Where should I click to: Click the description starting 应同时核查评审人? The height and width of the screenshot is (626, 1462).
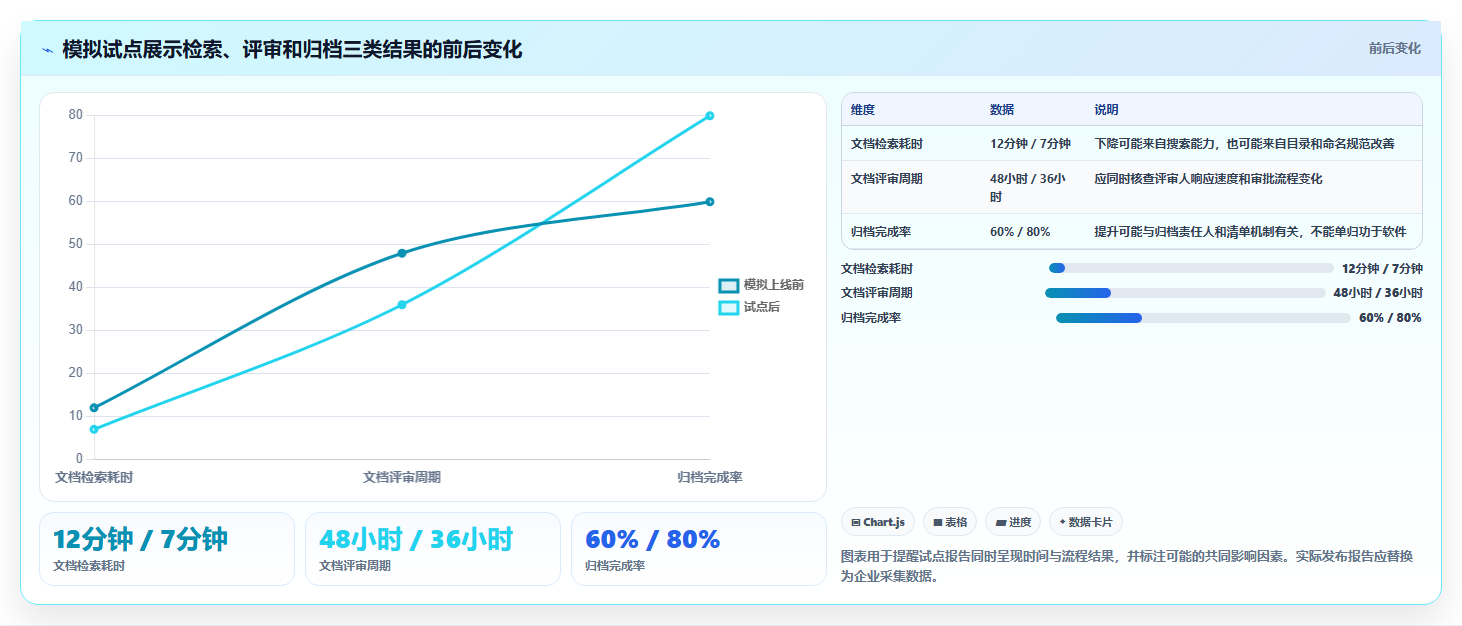[x=1209, y=179]
